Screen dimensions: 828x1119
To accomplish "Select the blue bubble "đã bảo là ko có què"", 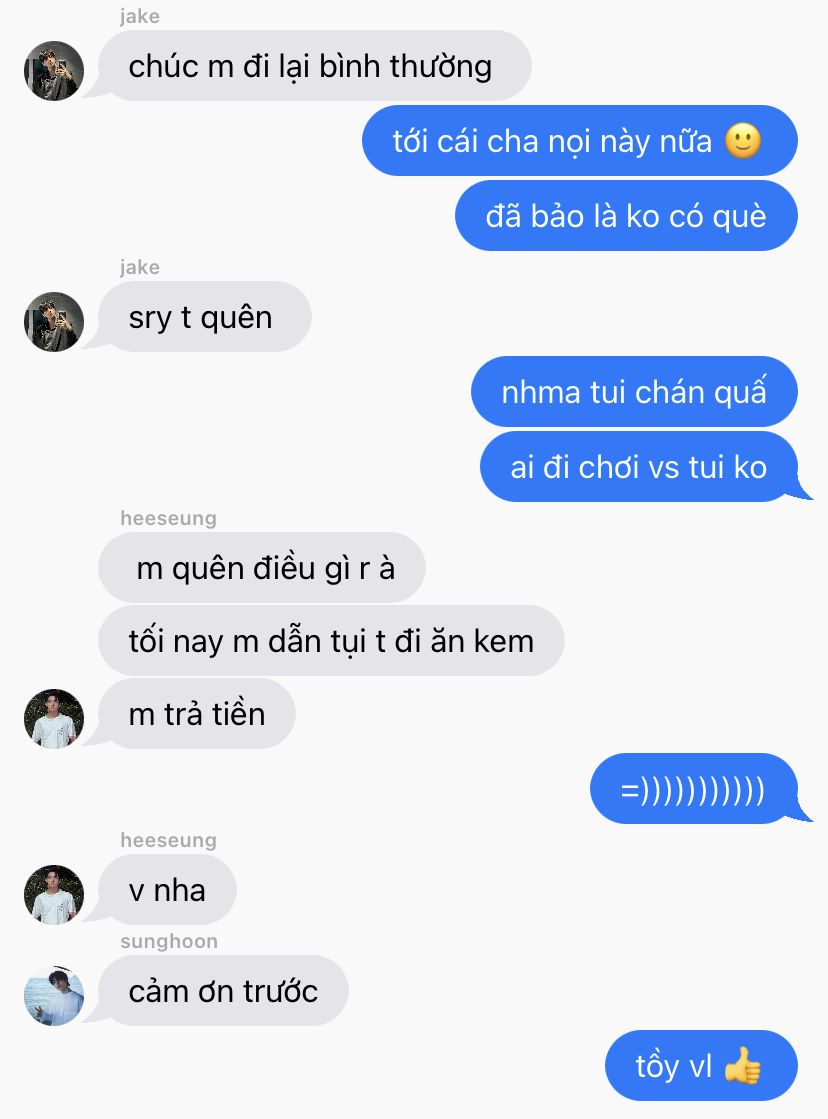I will pos(626,216).
